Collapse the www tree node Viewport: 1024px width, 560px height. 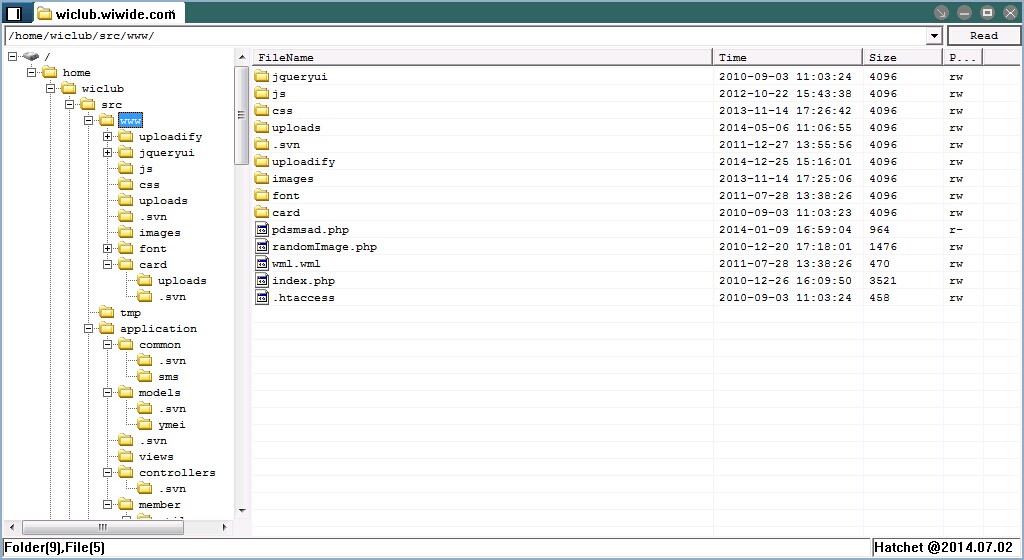coord(88,120)
